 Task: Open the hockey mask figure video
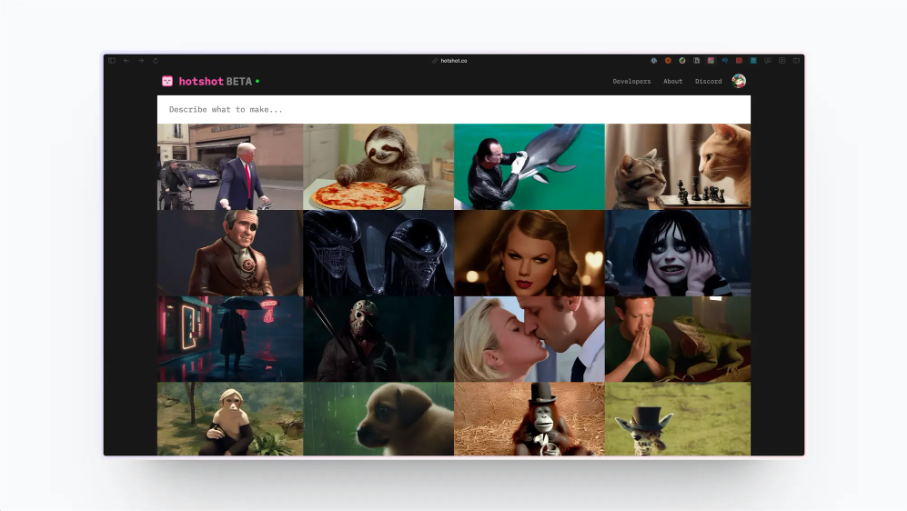[x=378, y=339]
